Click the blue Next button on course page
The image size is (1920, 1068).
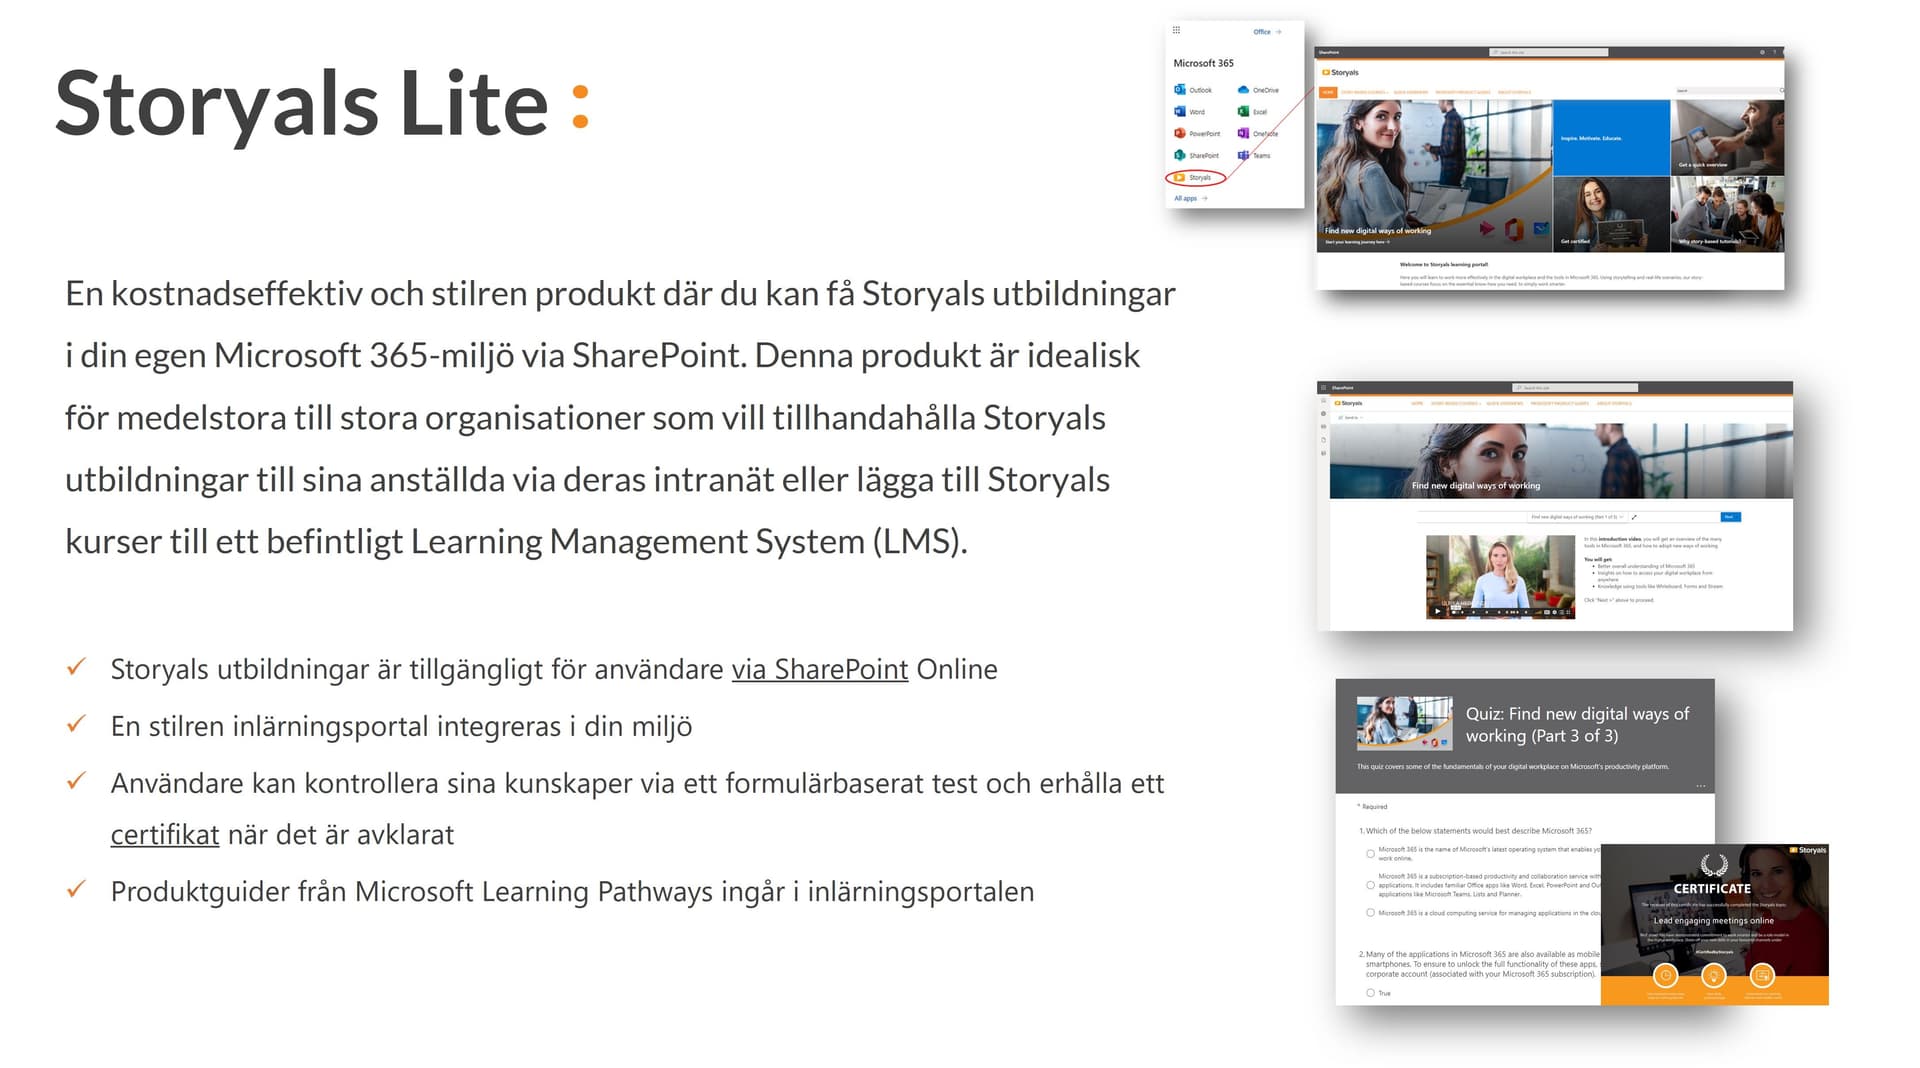1730,517
